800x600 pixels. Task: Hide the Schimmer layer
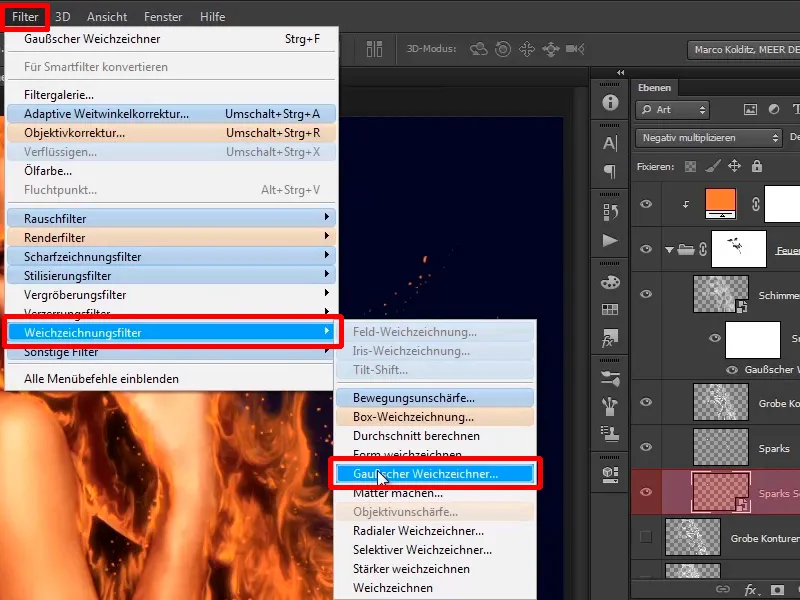click(646, 294)
